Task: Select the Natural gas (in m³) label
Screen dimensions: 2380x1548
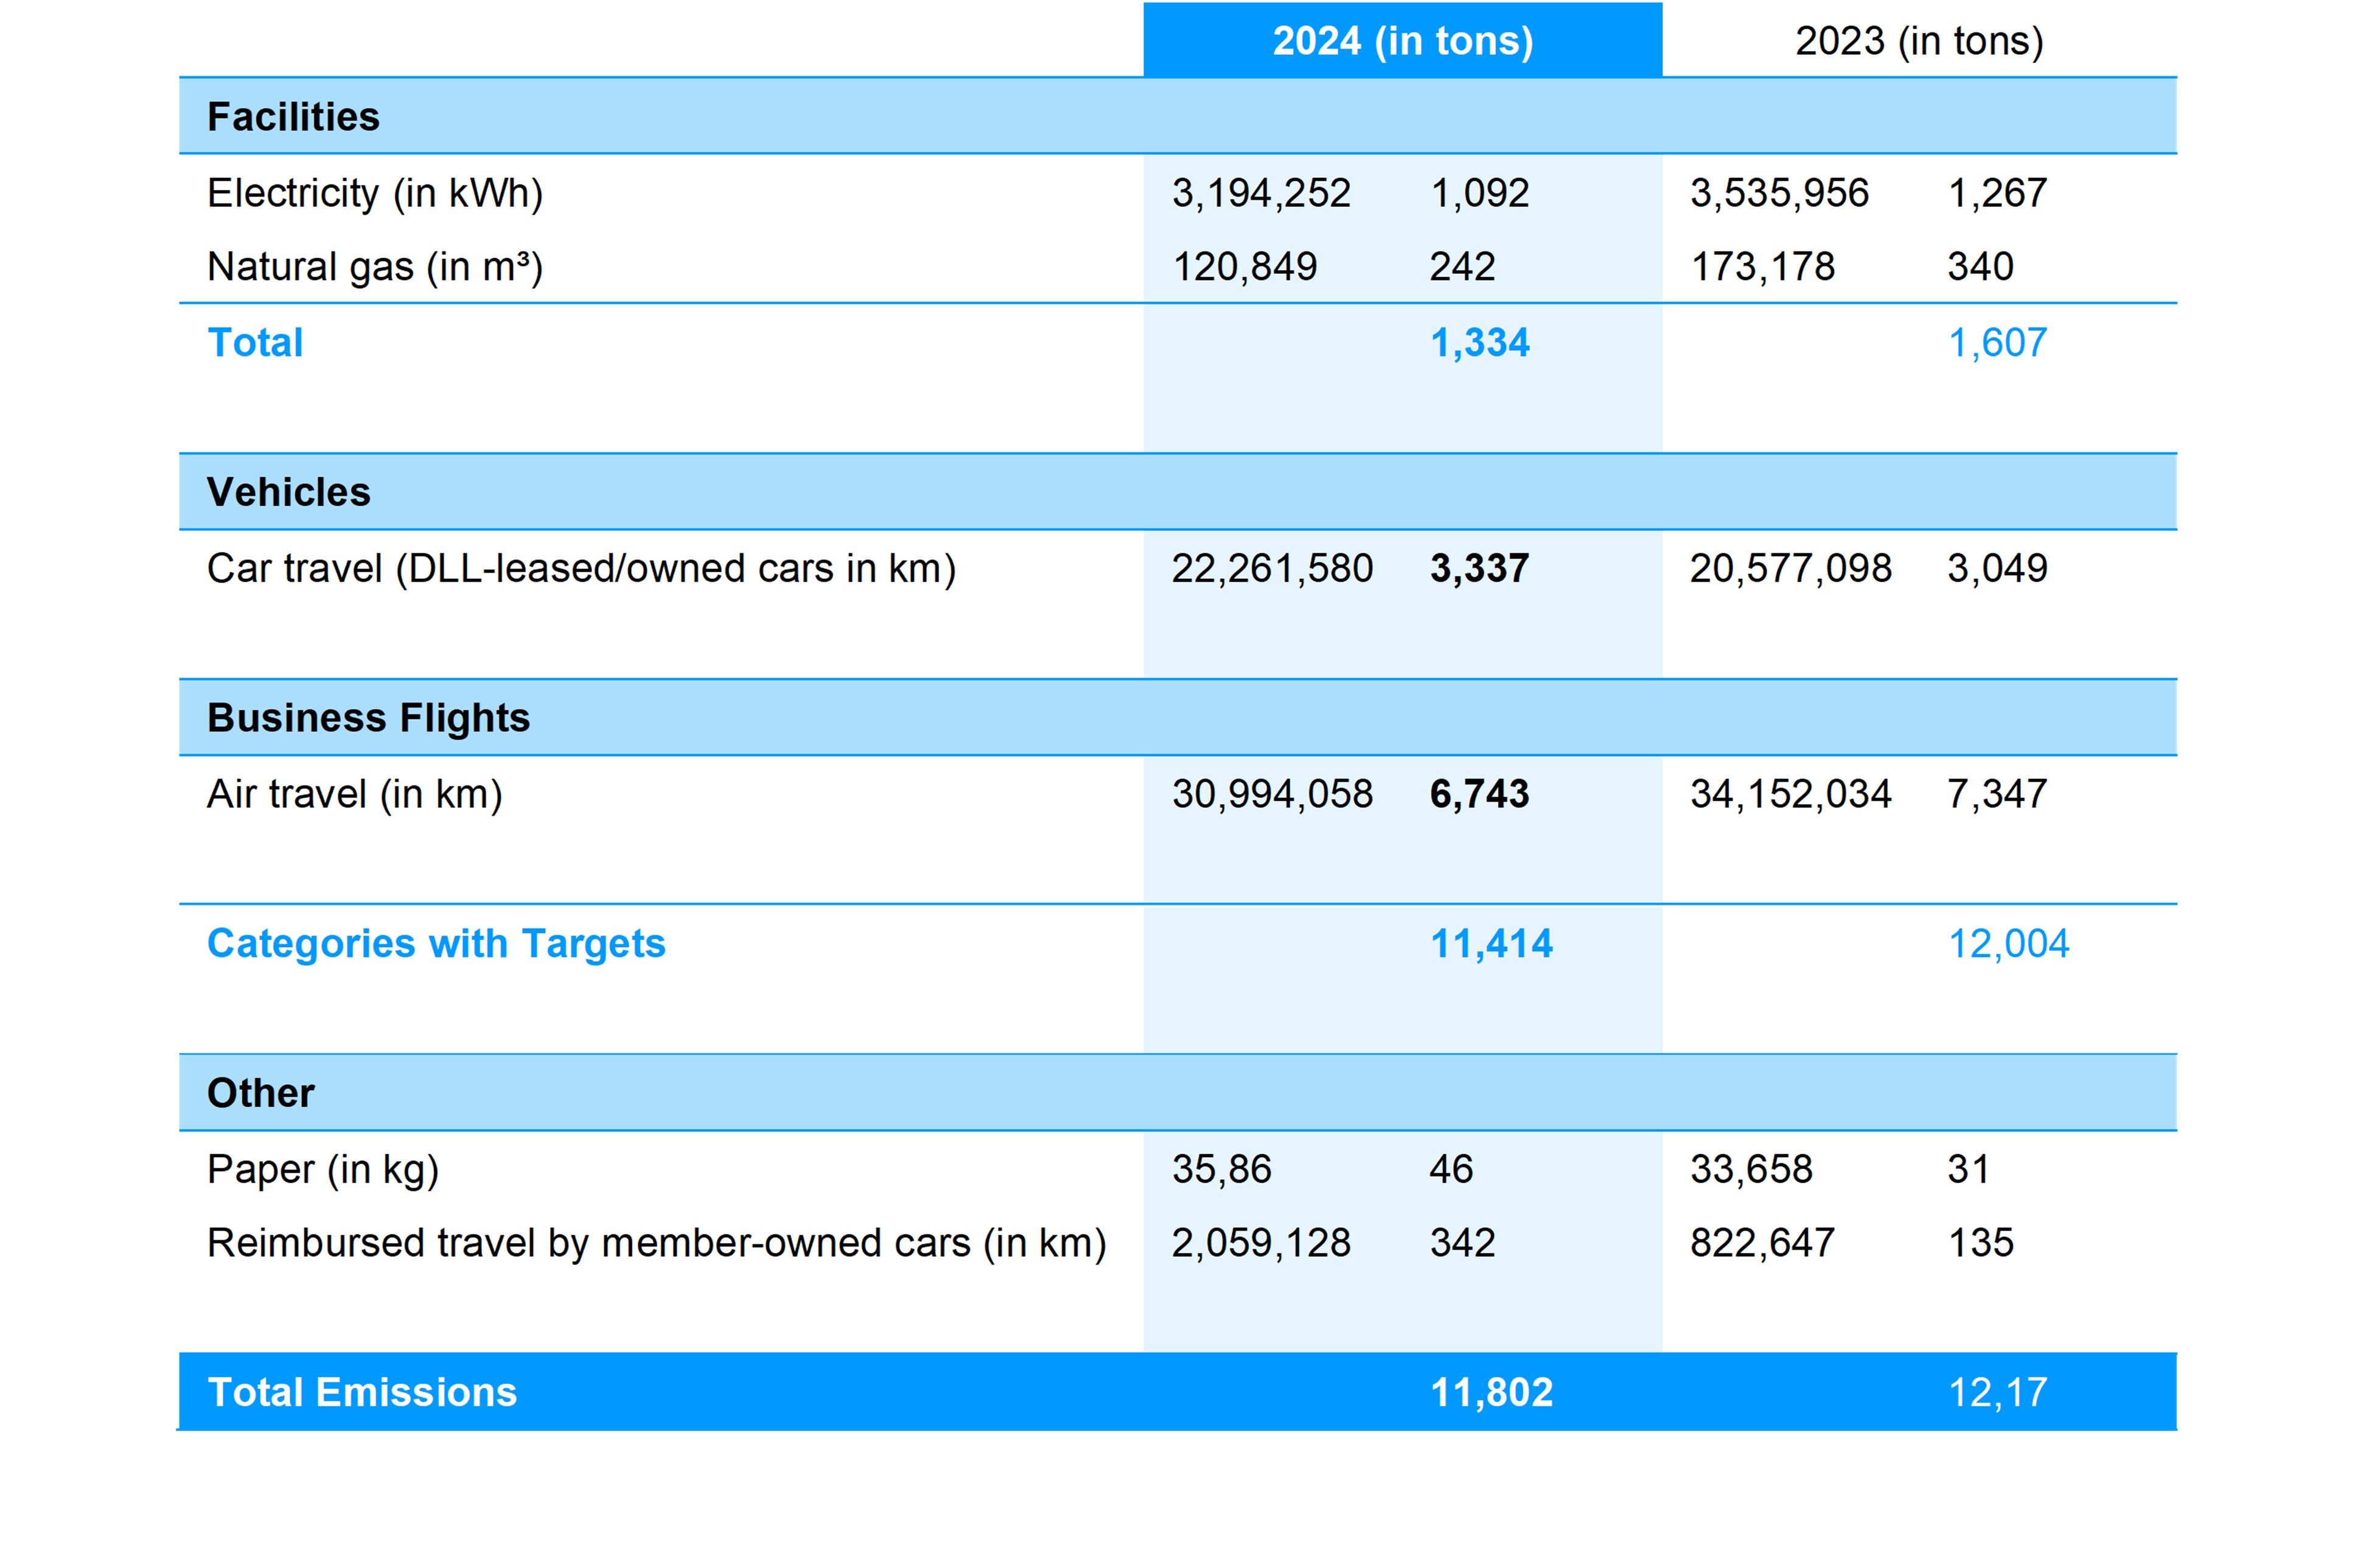Action: click(375, 267)
